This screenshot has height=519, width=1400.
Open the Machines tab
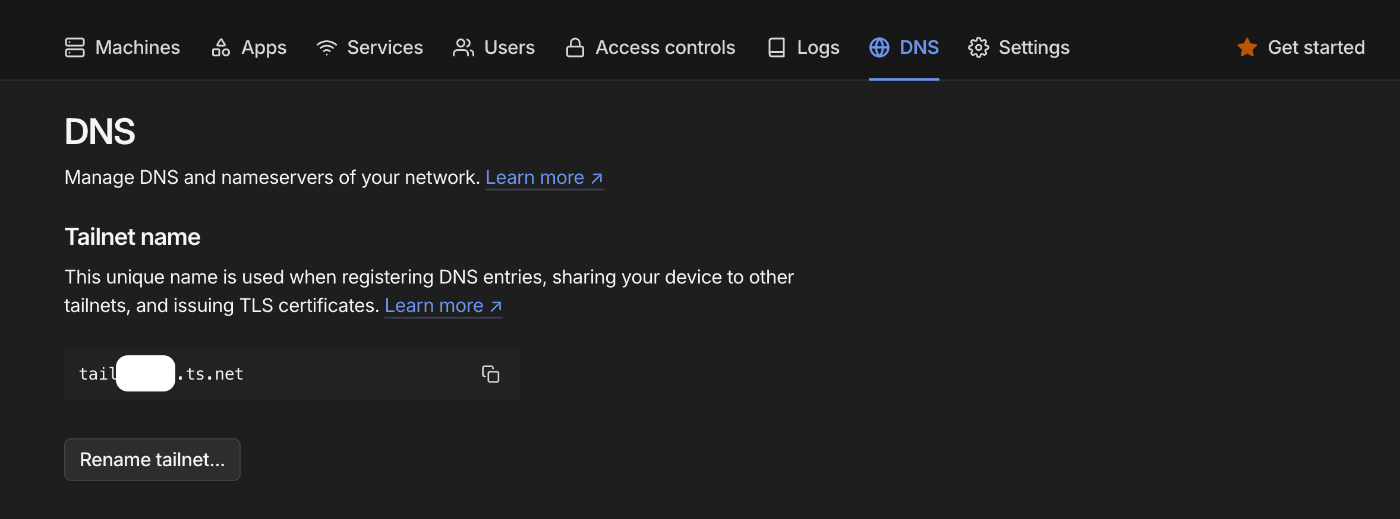[x=122, y=47]
